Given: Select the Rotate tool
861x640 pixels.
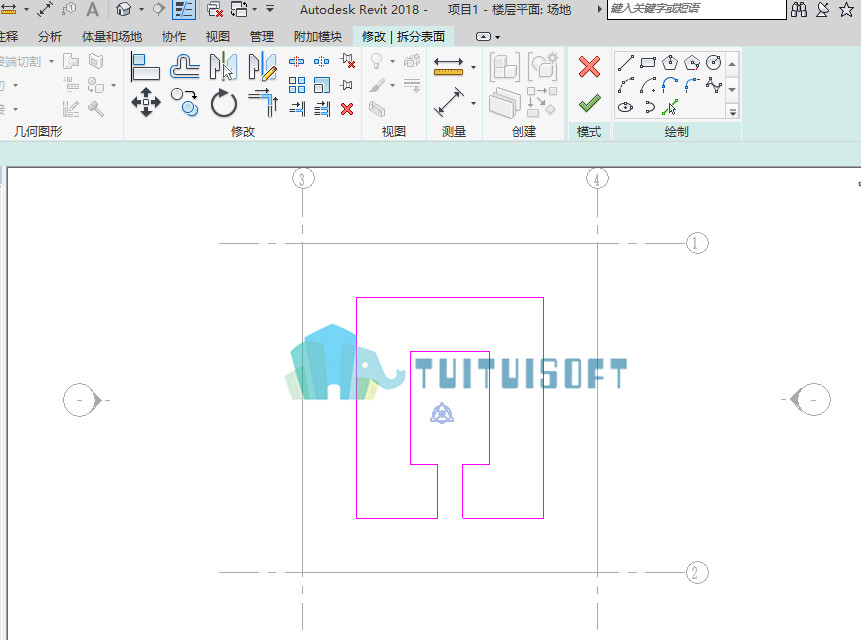Looking at the screenshot, I should (x=223, y=103).
